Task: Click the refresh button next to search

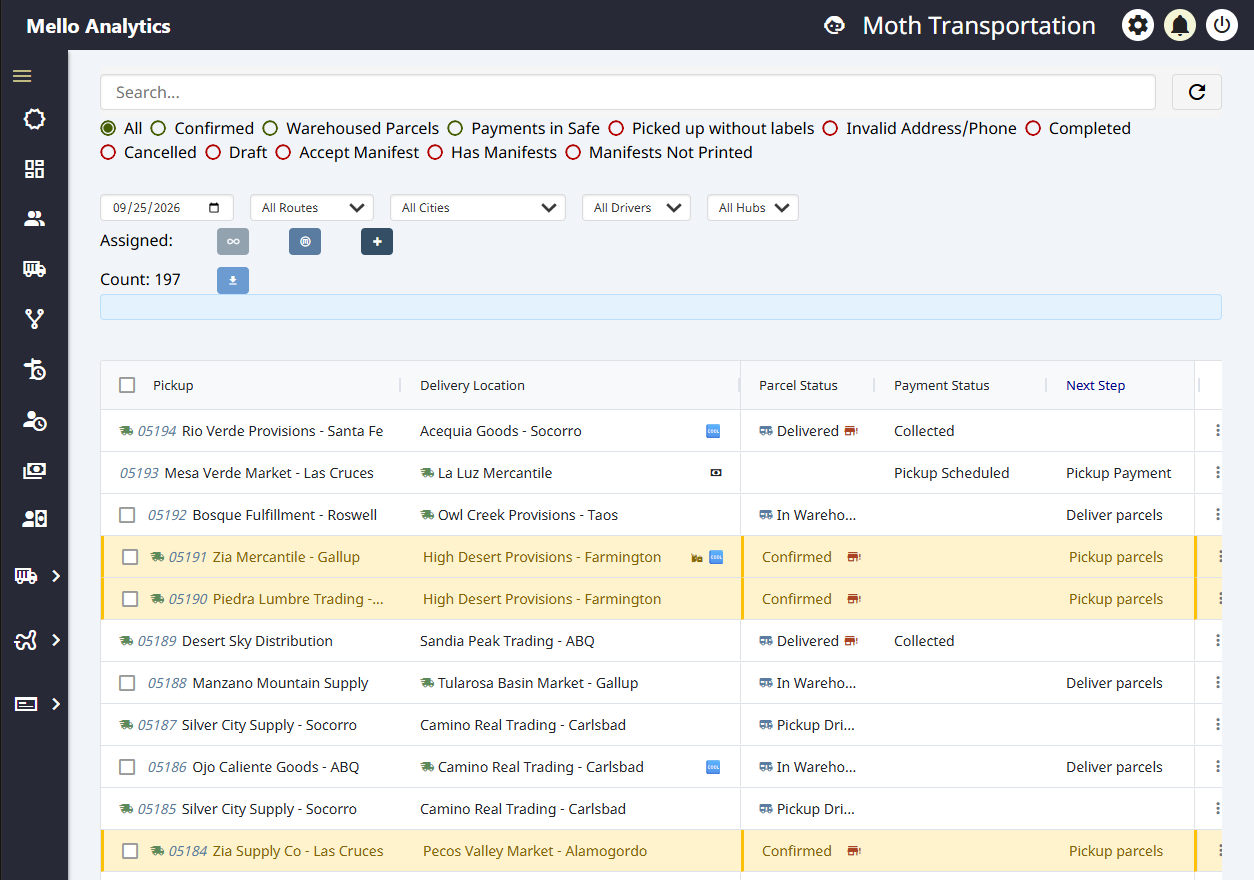Action: click(1197, 92)
